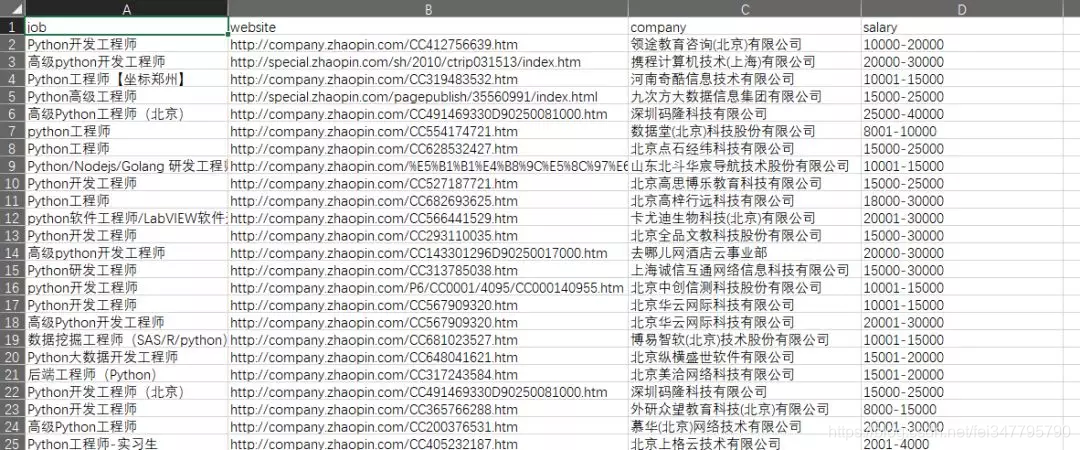Image resolution: width=1080 pixels, height=450 pixels.
Task: Select row header 5
Action: pyautogui.click(x=12, y=96)
